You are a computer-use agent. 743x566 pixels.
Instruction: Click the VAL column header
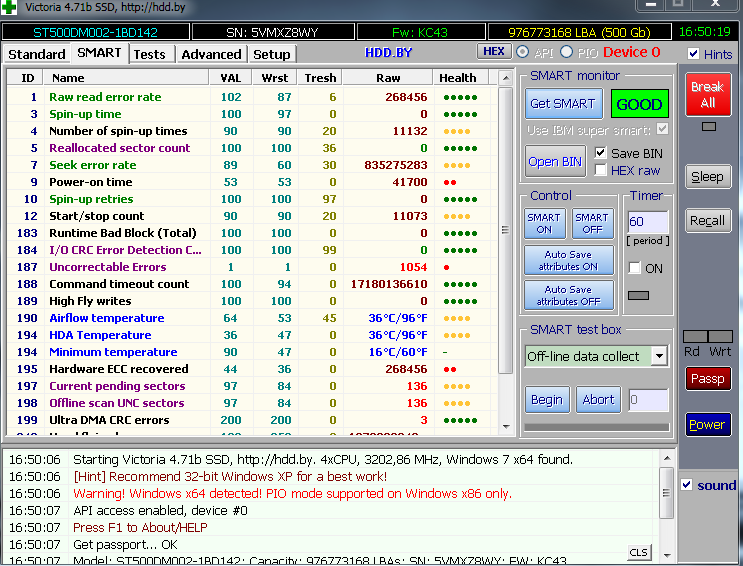[x=231, y=78]
